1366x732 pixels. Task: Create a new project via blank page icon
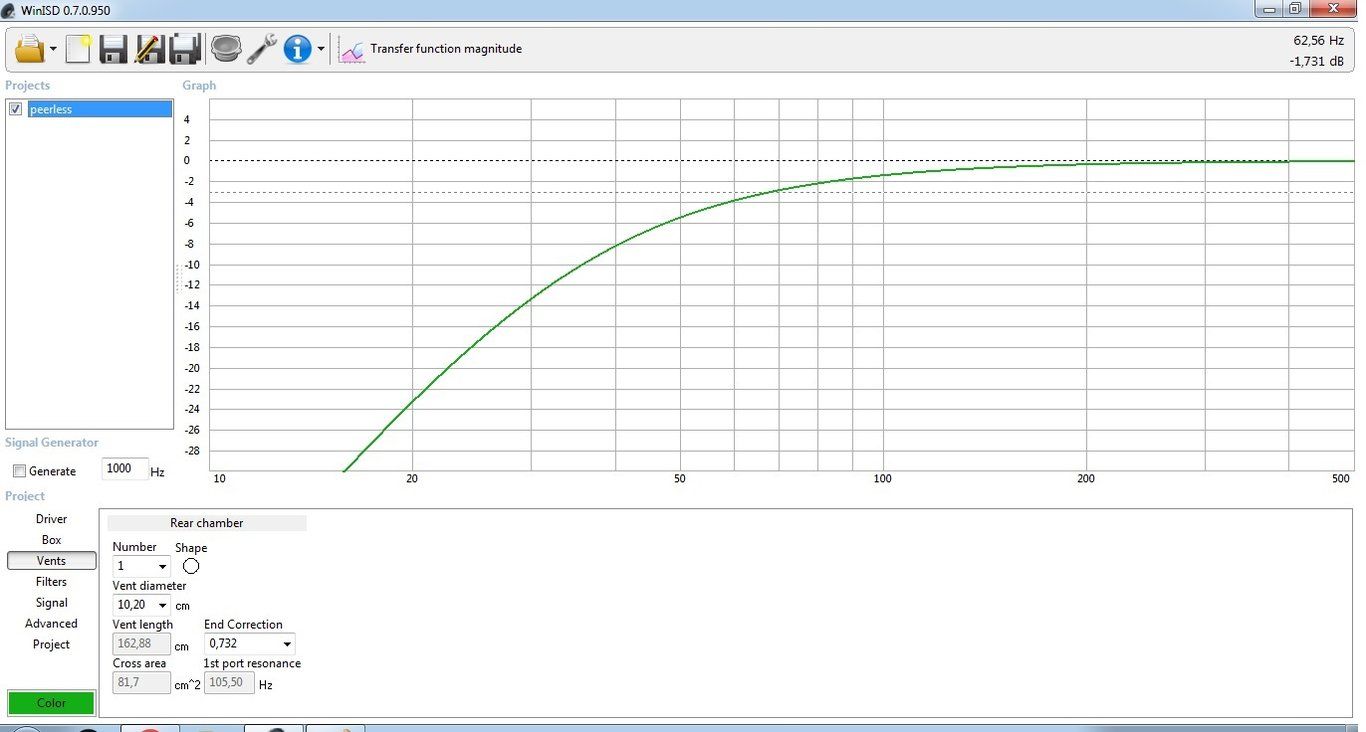[x=78, y=48]
